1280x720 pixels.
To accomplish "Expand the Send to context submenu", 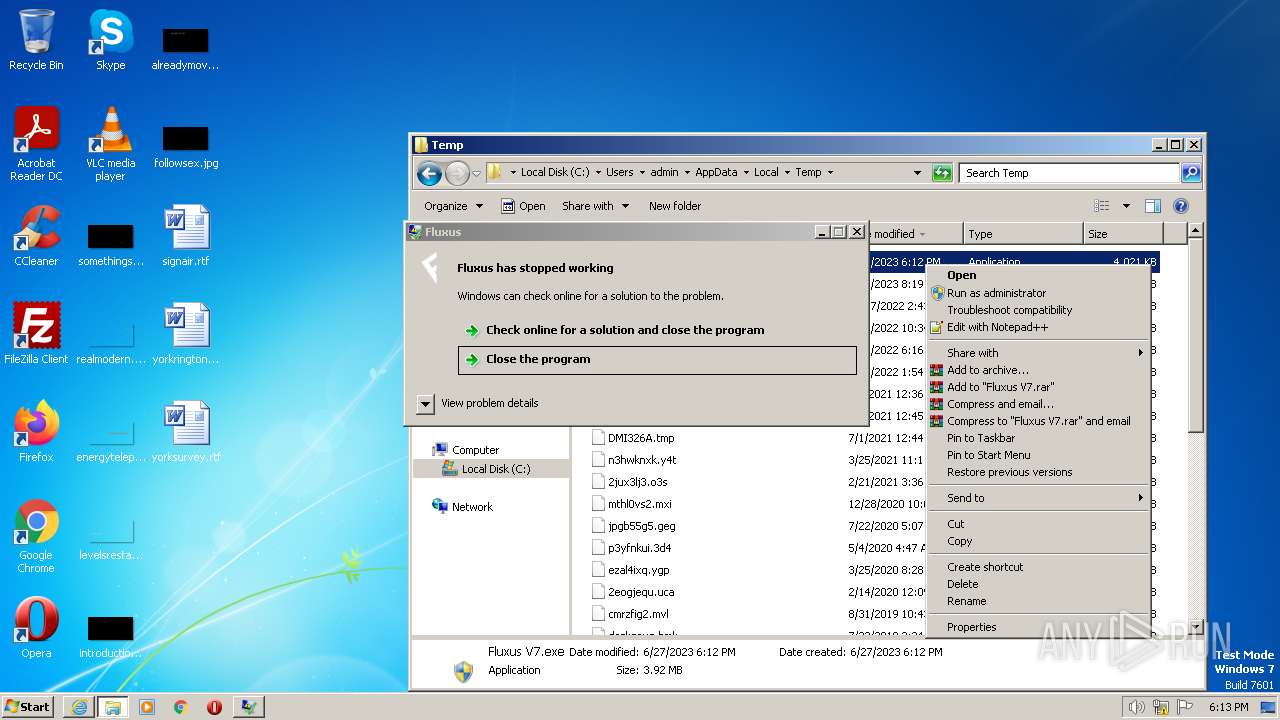I will pos(1037,498).
